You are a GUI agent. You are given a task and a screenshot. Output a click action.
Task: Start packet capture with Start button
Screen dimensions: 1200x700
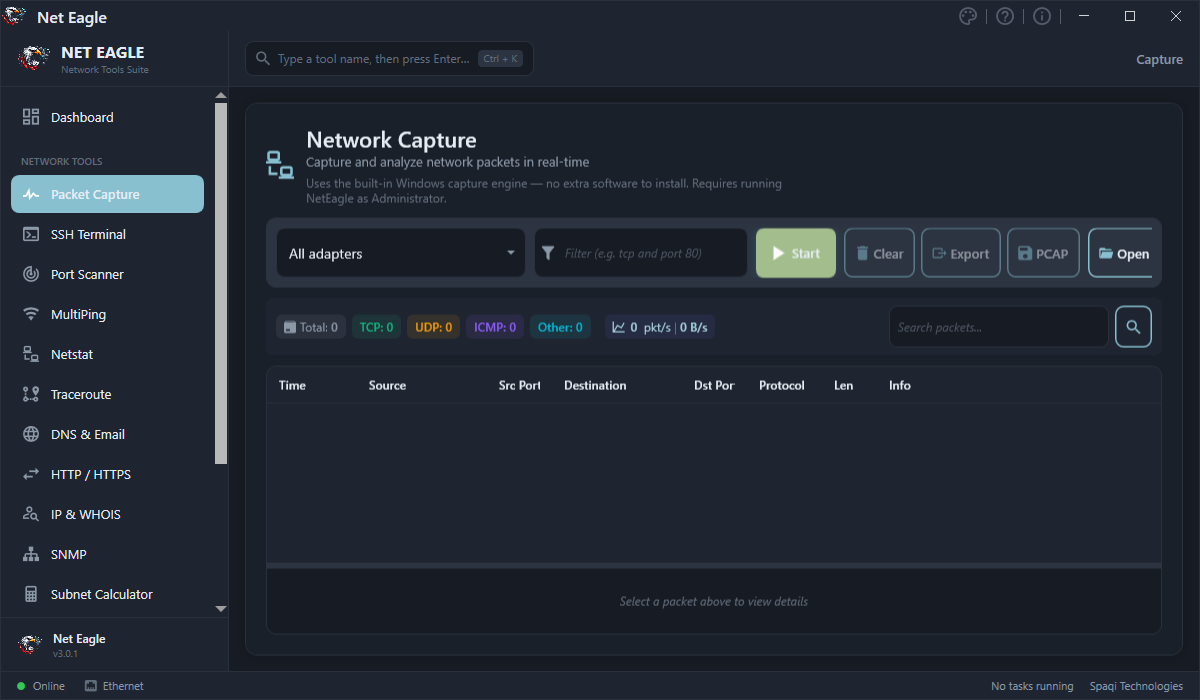click(796, 253)
